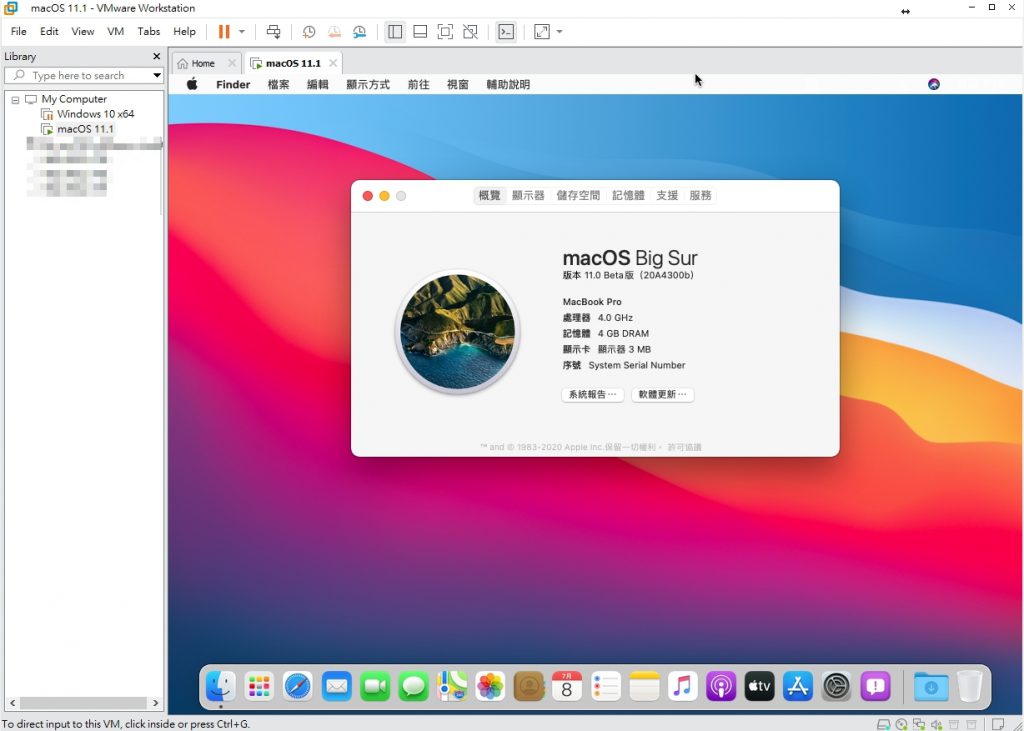Open the VM menu
Image resolution: width=1024 pixels, height=731 pixels.
116,32
